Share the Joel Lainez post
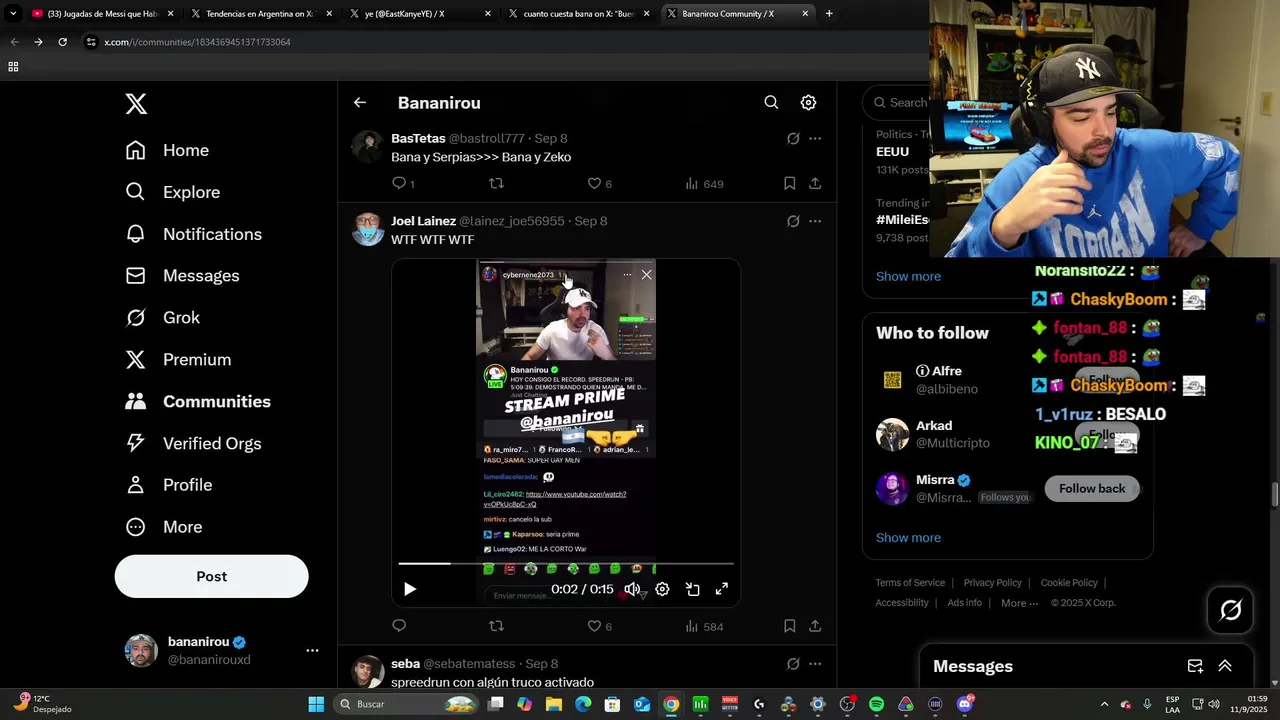 coord(815,626)
